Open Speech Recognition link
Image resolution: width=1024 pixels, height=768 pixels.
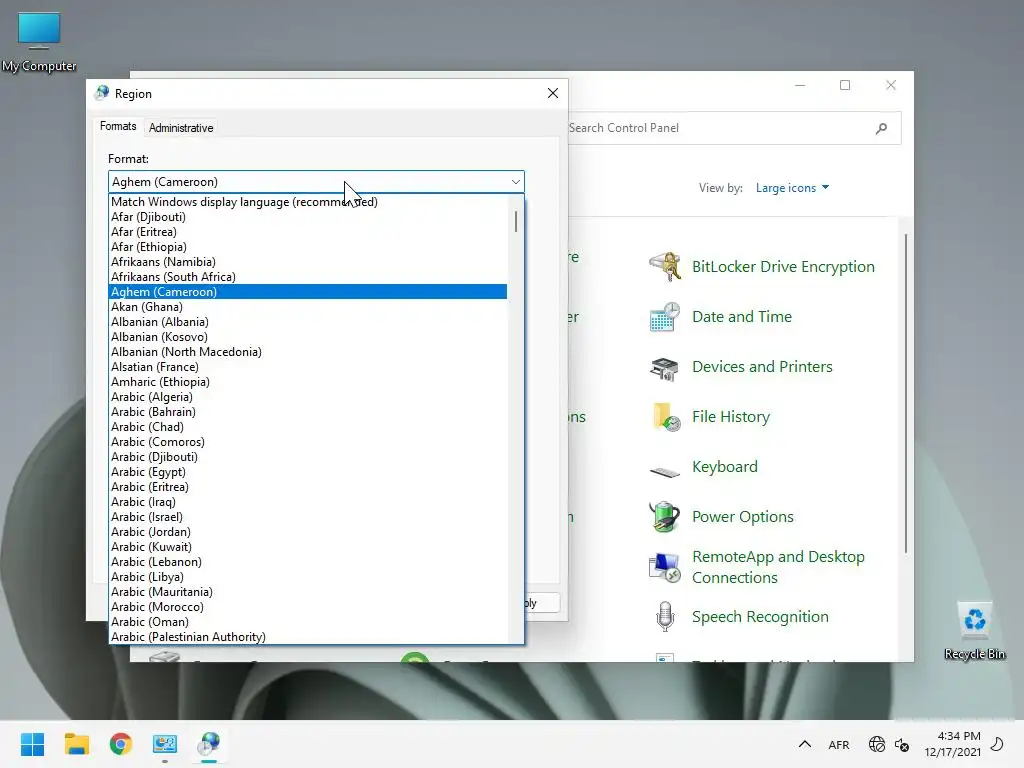tap(760, 616)
